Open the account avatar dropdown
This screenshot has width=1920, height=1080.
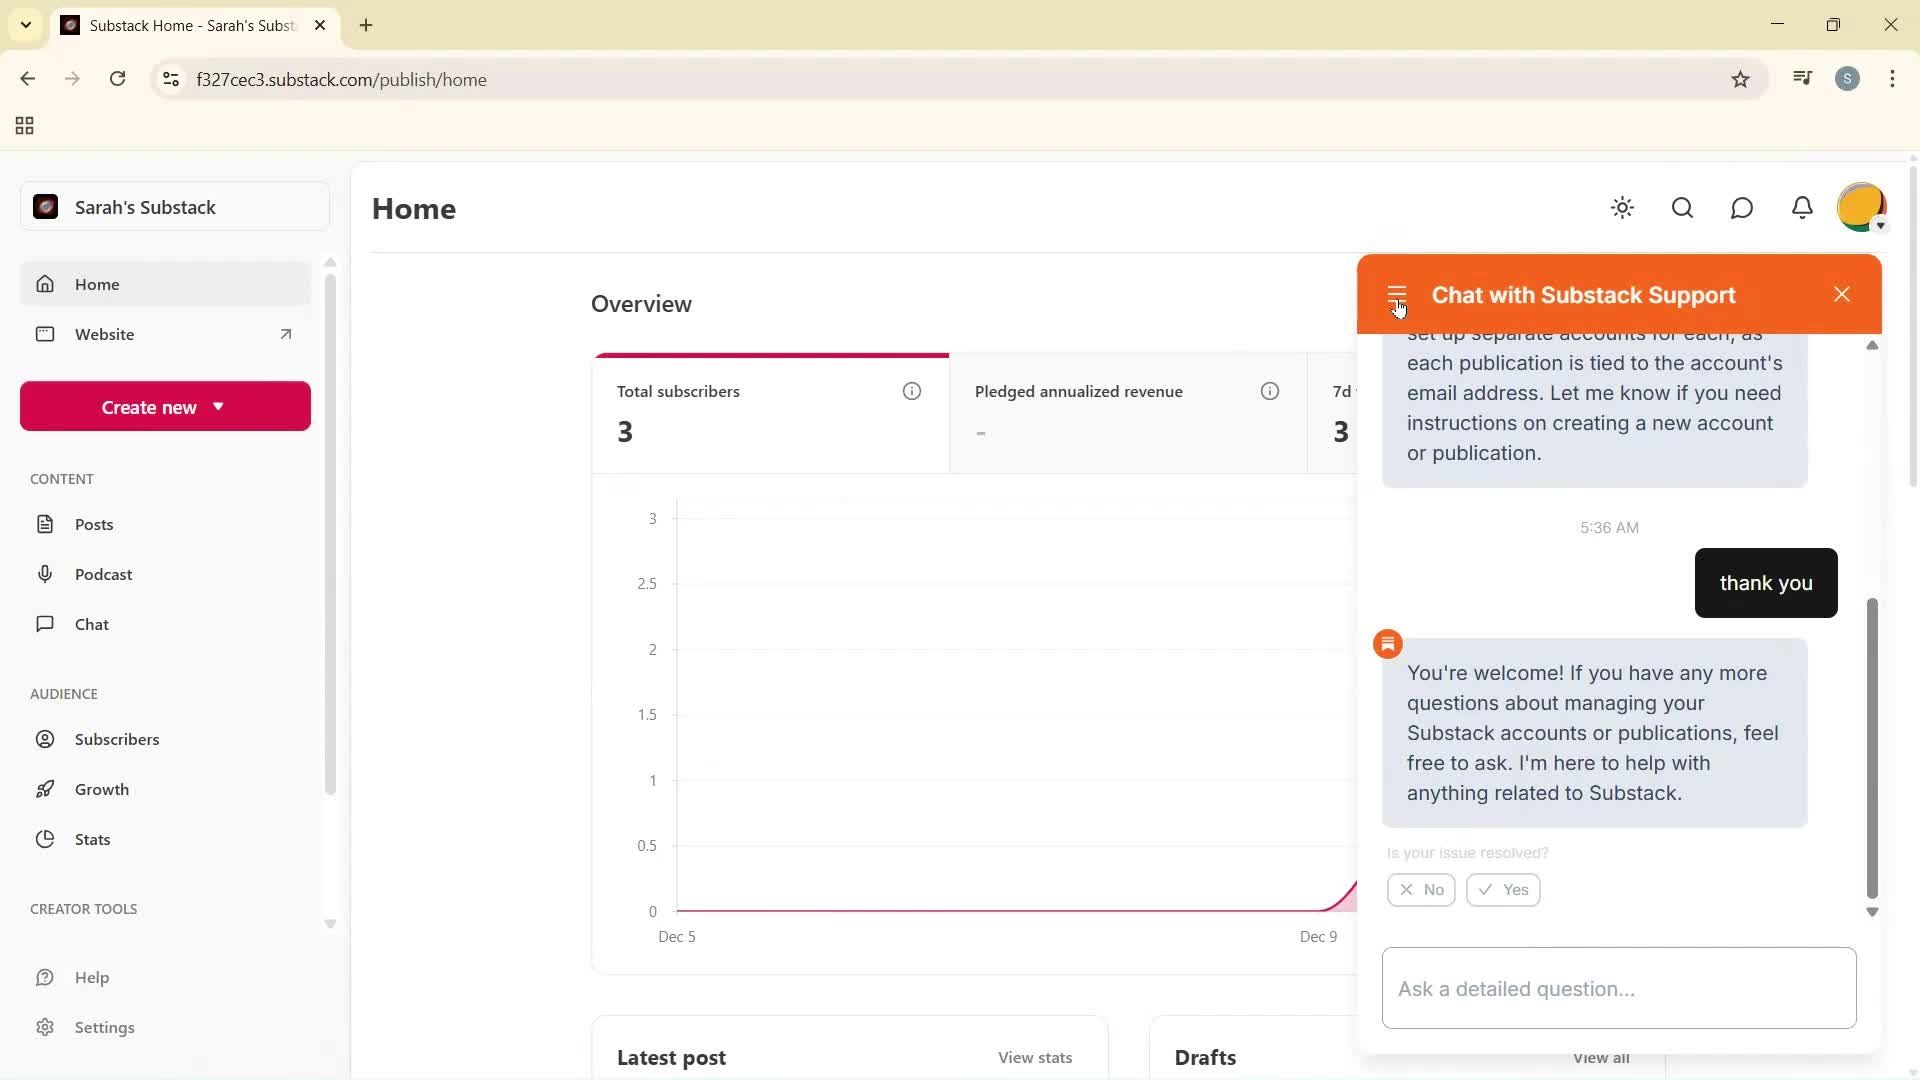coord(1861,207)
